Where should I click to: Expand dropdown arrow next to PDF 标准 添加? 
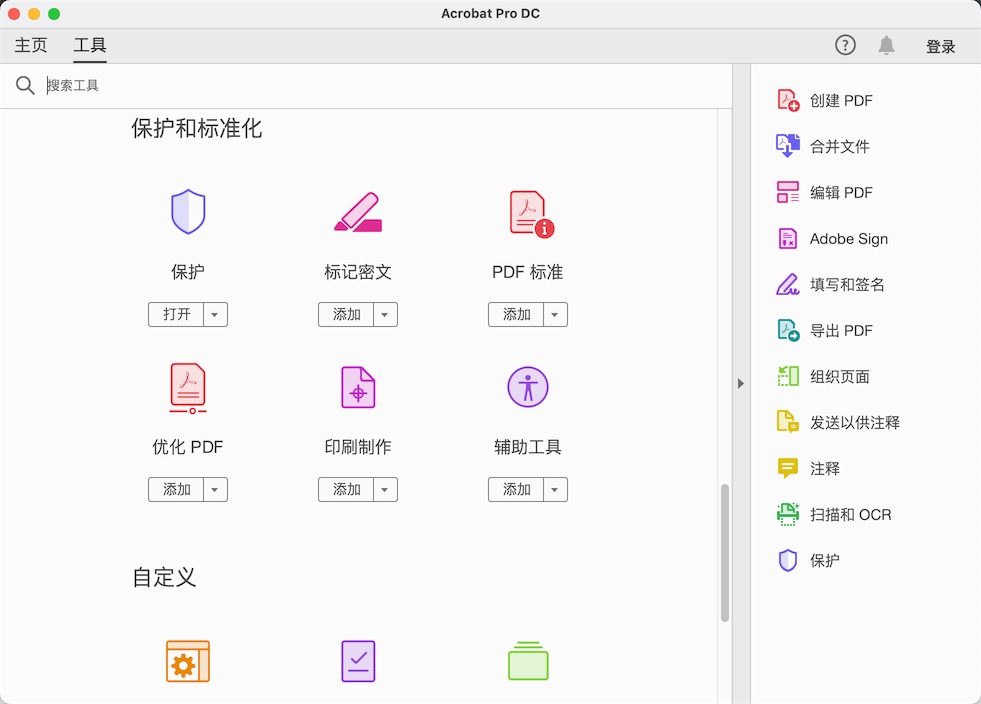pos(555,314)
